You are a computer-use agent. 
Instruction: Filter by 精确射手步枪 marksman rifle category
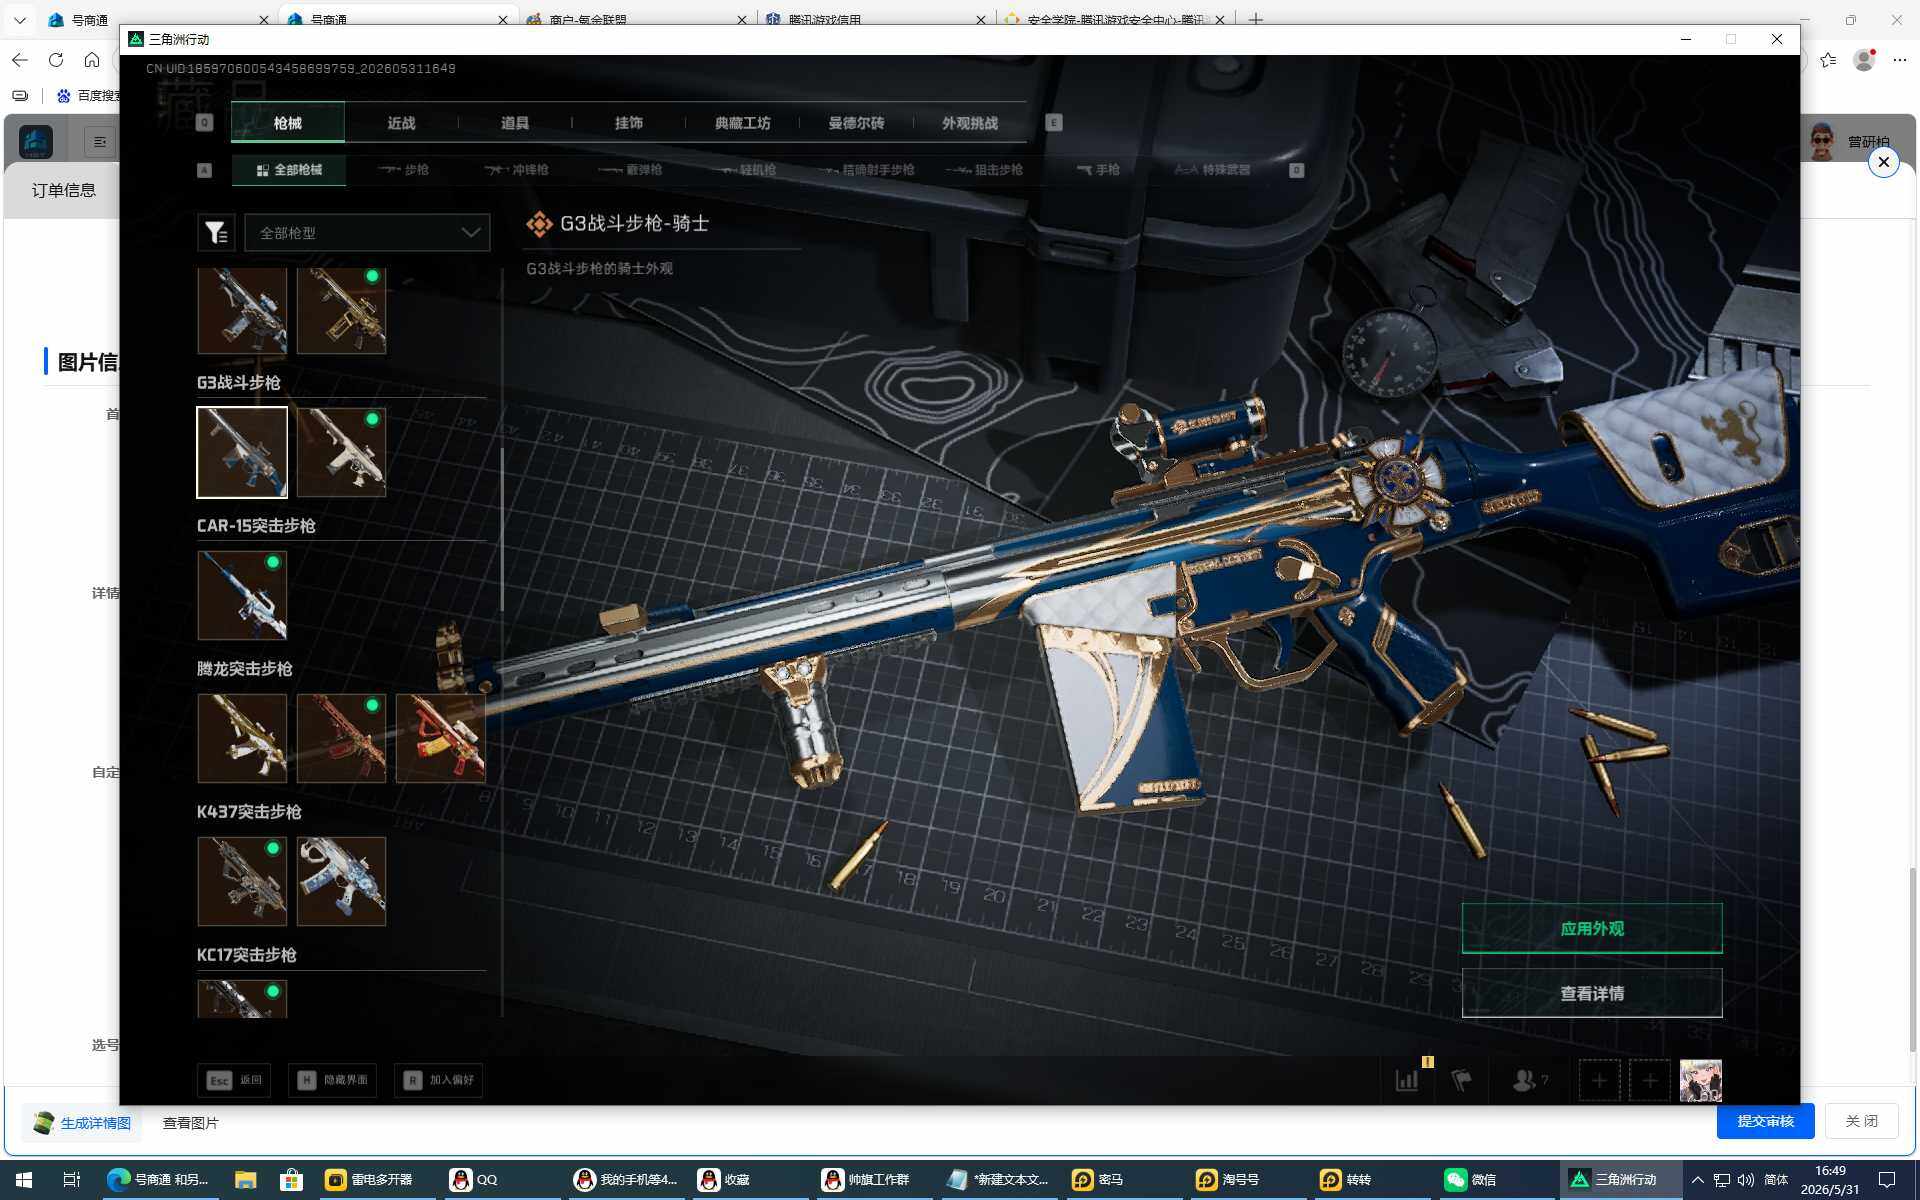coord(867,170)
